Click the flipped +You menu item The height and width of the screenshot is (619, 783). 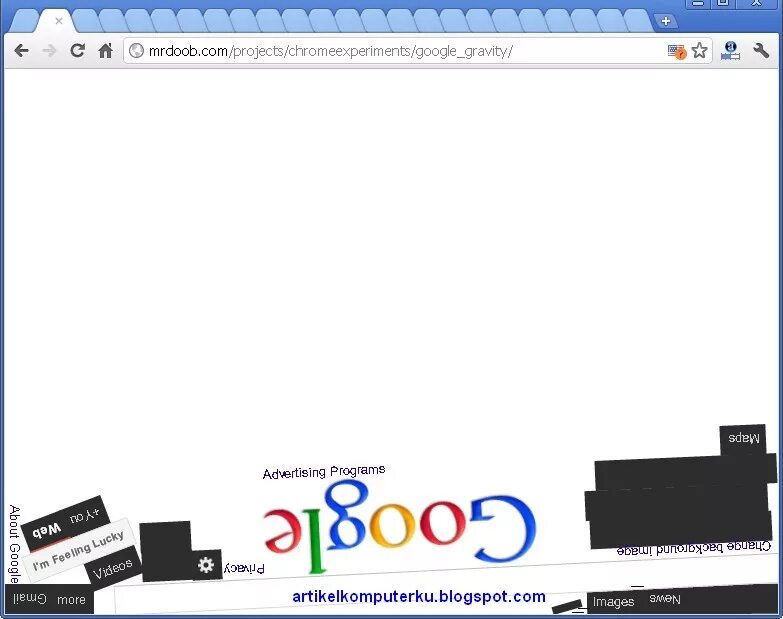(84, 516)
